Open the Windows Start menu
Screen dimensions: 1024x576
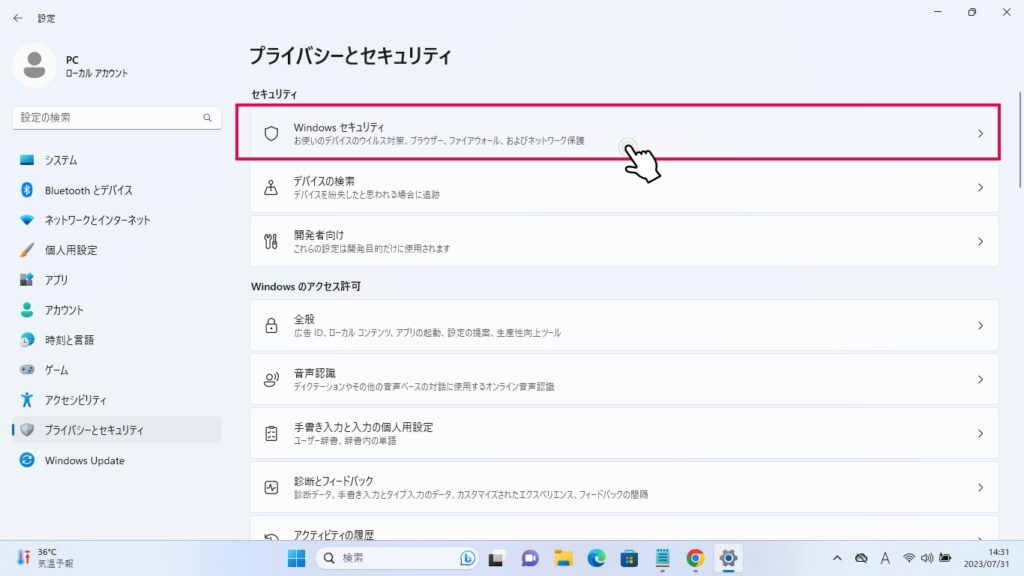pos(297,557)
